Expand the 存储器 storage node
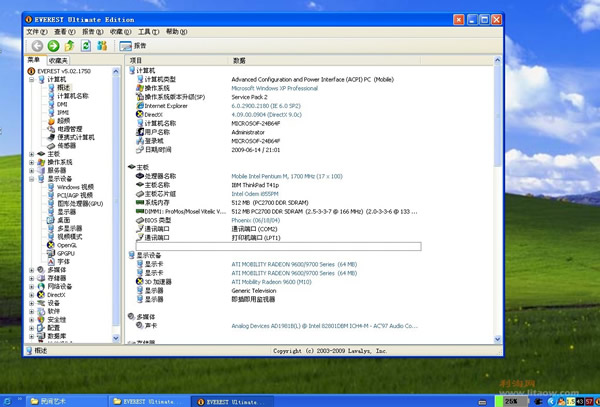This screenshot has width=600, height=407. click(32, 278)
